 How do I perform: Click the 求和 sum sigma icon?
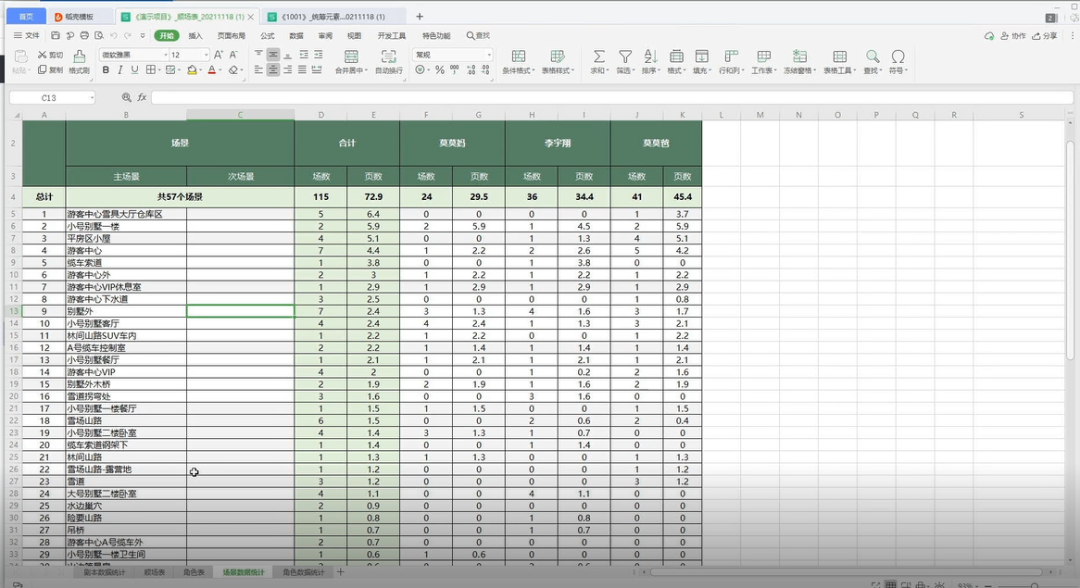click(599, 56)
